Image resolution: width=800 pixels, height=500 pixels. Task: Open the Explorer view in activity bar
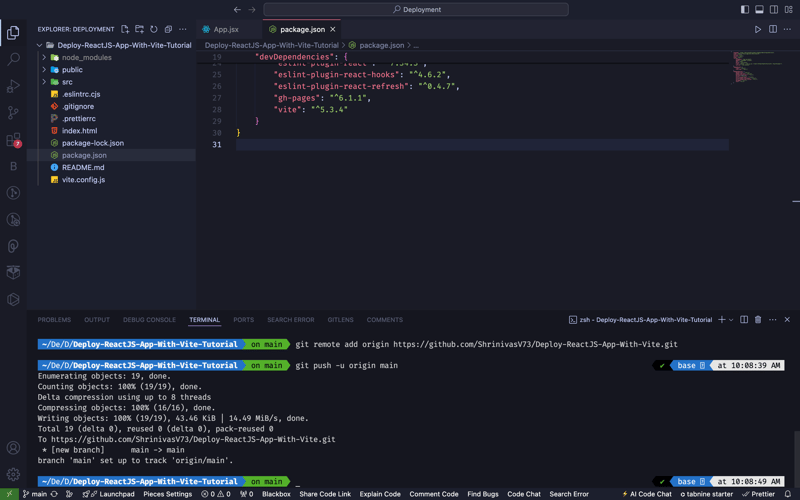click(x=13, y=33)
